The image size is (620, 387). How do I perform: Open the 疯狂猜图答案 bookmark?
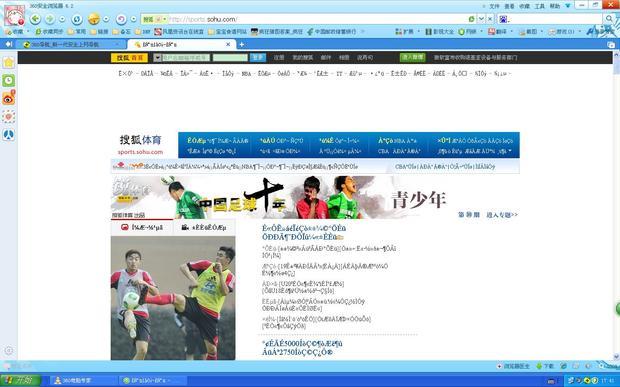click(x=277, y=31)
